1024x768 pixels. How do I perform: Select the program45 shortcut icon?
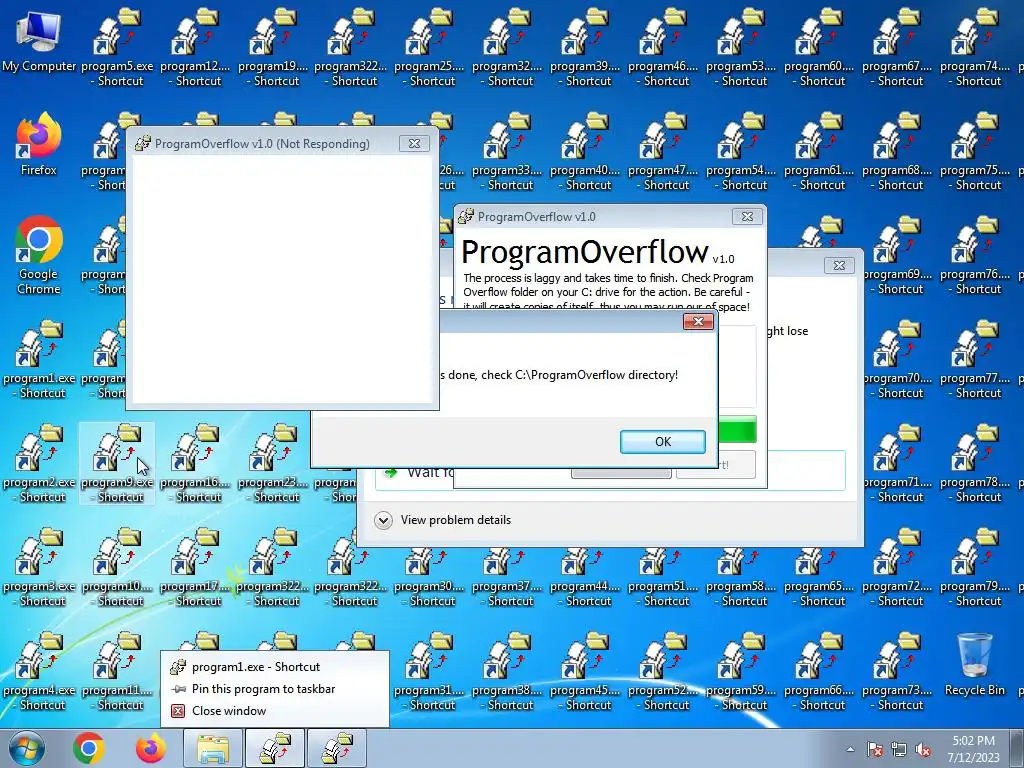[x=585, y=671]
